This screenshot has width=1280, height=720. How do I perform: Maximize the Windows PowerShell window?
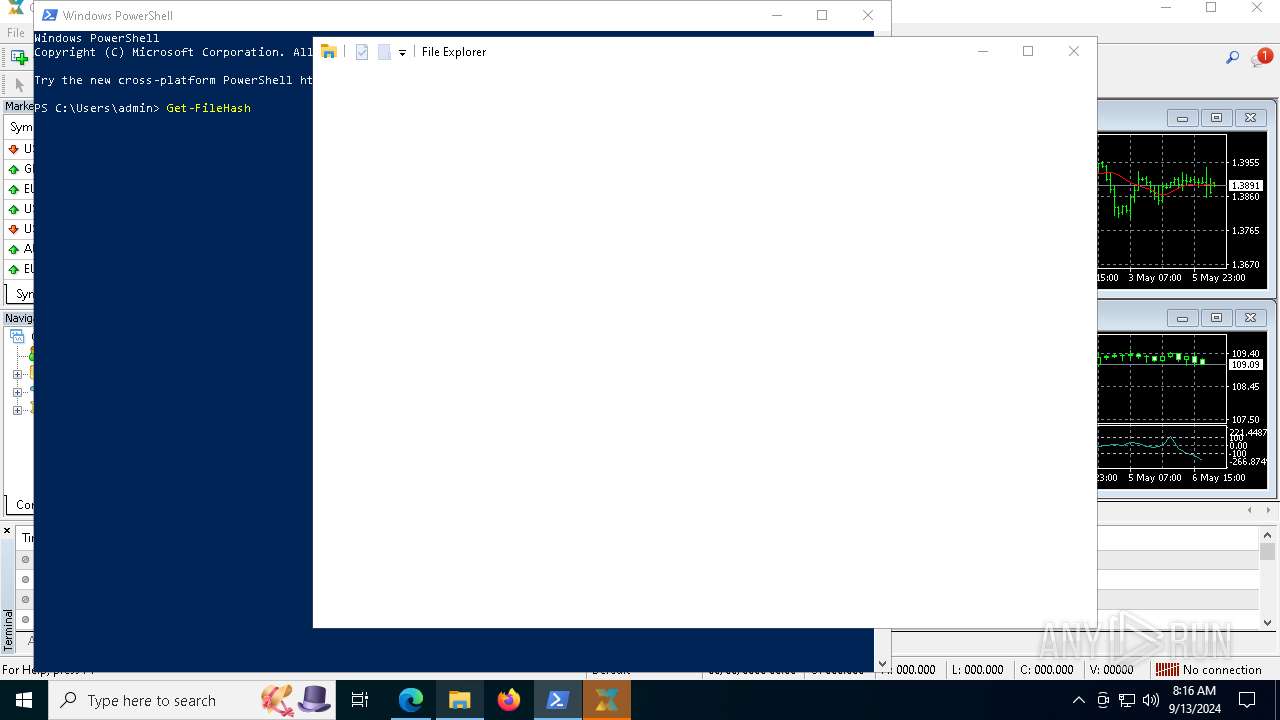[x=822, y=15]
